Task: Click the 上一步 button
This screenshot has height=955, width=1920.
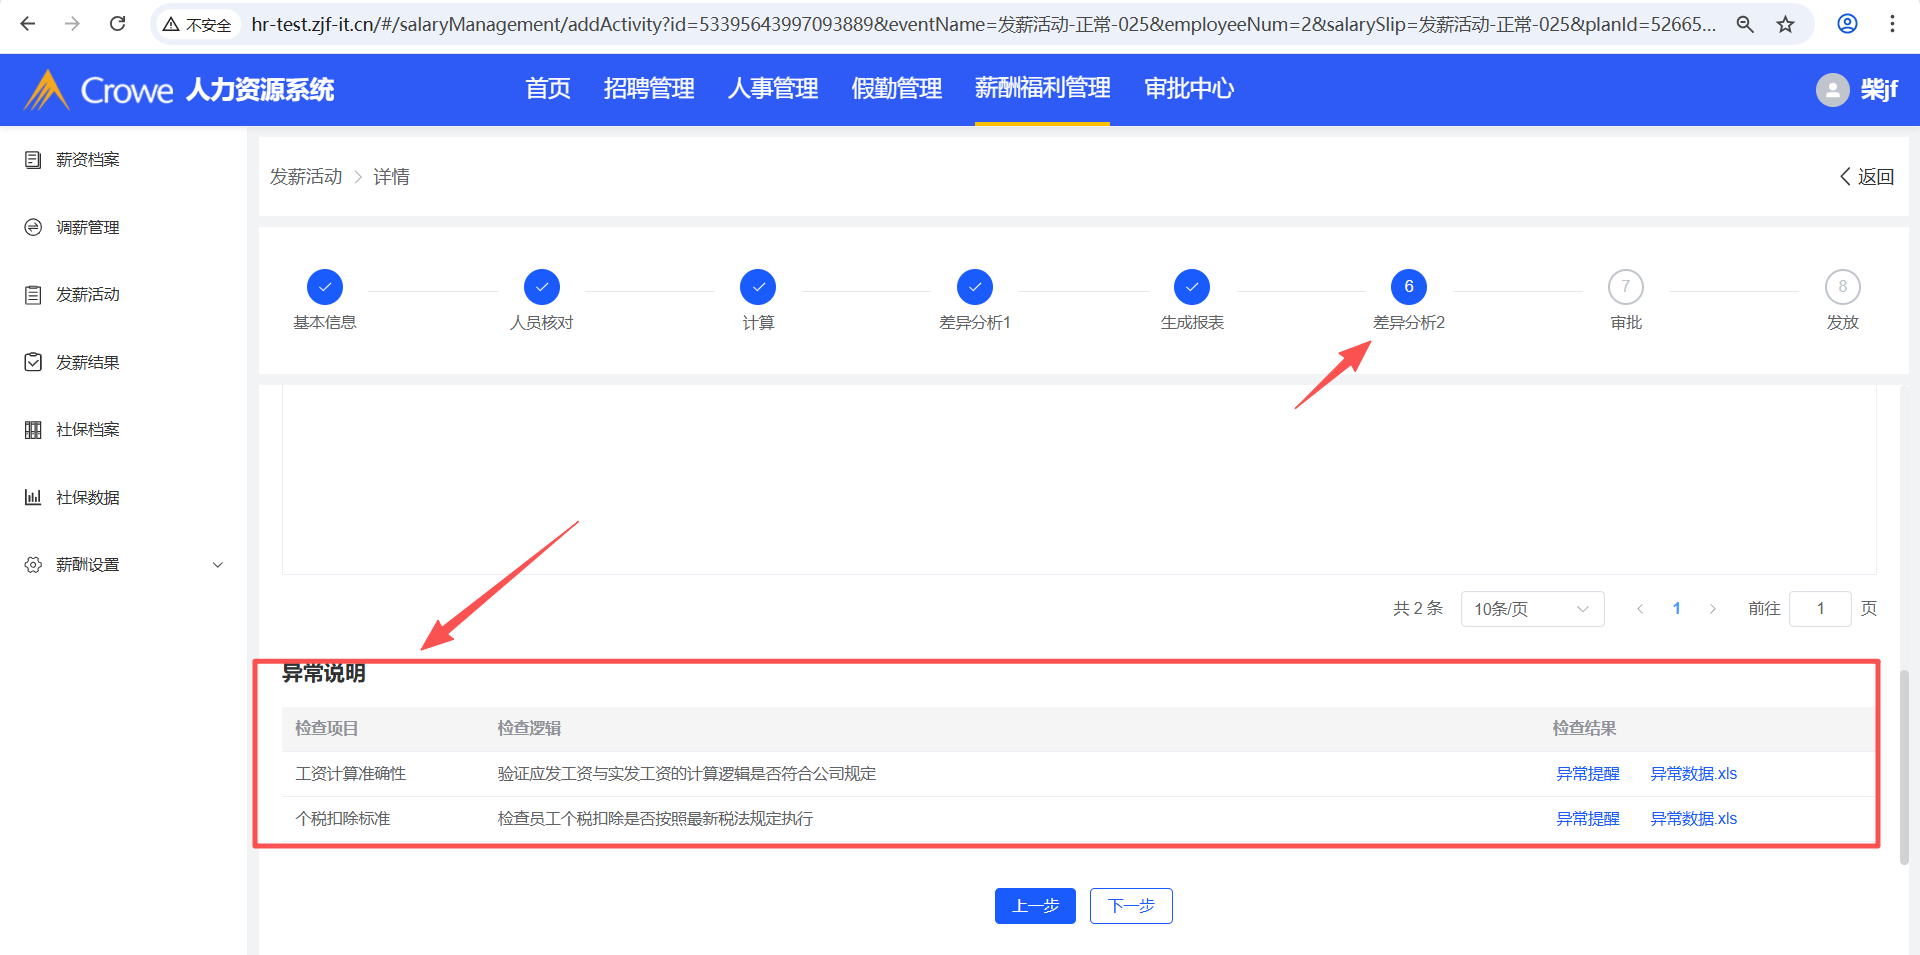Action: pos(1035,906)
